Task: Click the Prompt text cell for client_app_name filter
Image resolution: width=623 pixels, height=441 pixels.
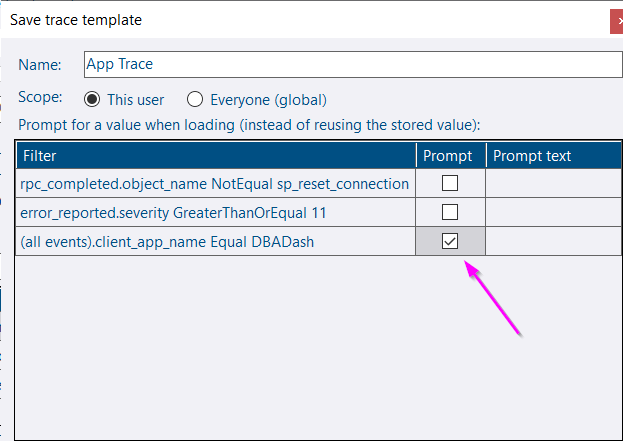Action: [553, 242]
